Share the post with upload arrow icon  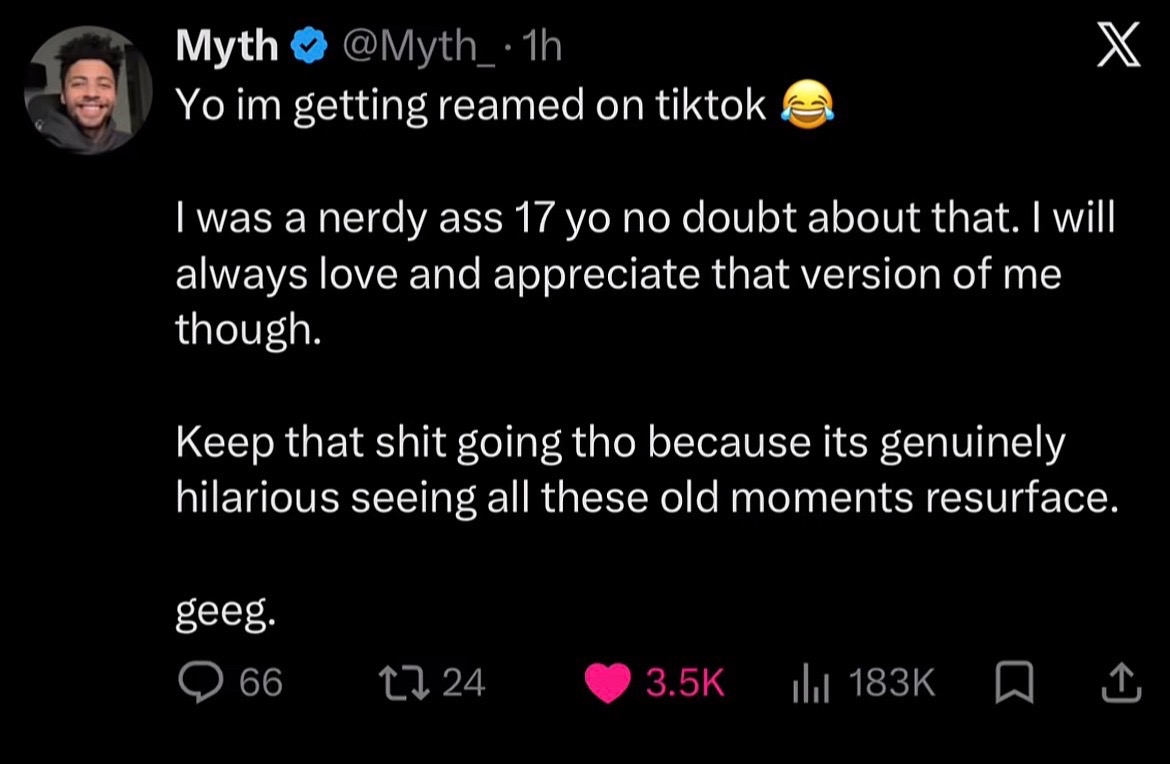(1121, 683)
